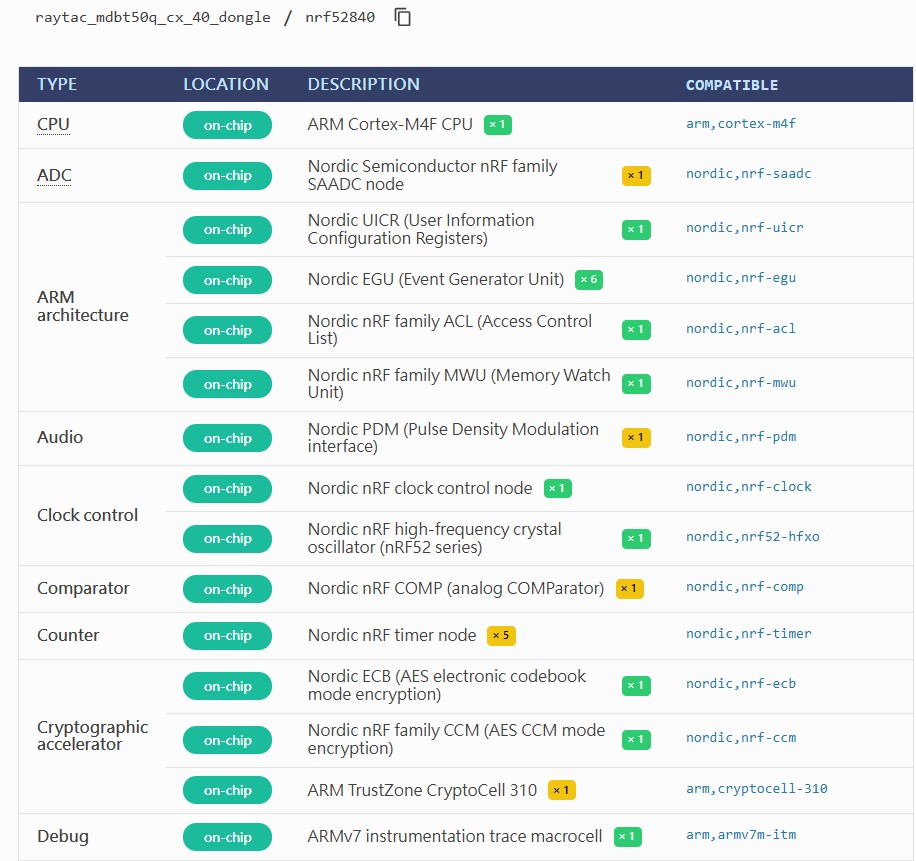Click the copy icon beside nrf52840
Viewport: 916px width, 861px height.
pyautogui.click(x=403, y=17)
